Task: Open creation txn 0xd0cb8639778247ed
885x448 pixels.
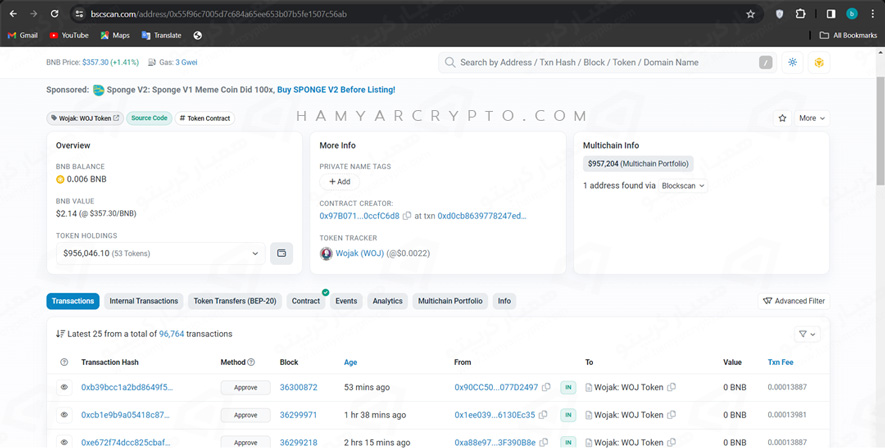Action: click(481, 216)
